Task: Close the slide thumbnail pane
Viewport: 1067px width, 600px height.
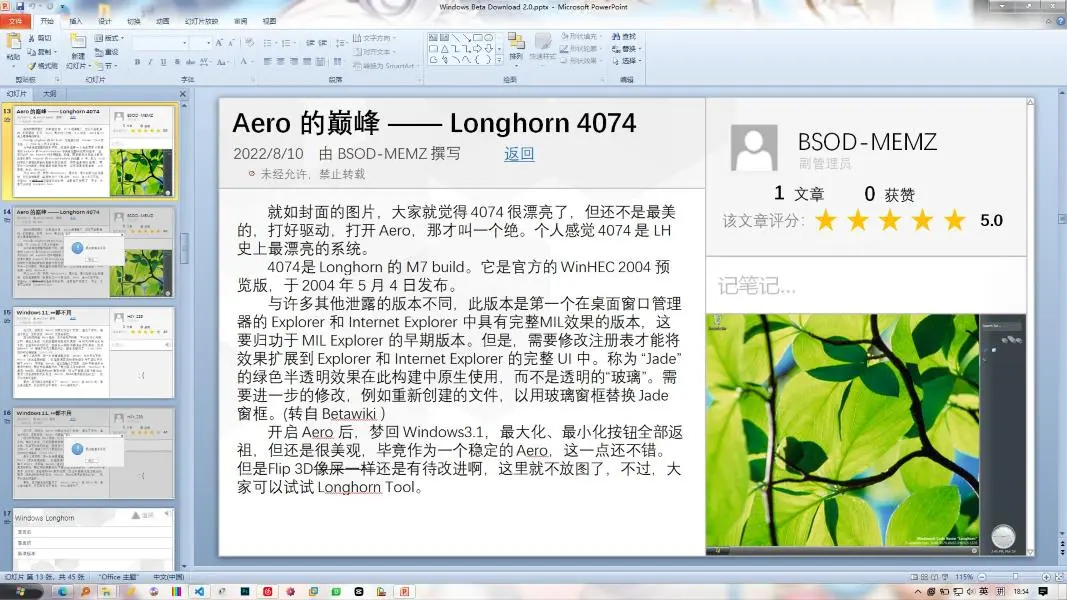Action: (182, 94)
